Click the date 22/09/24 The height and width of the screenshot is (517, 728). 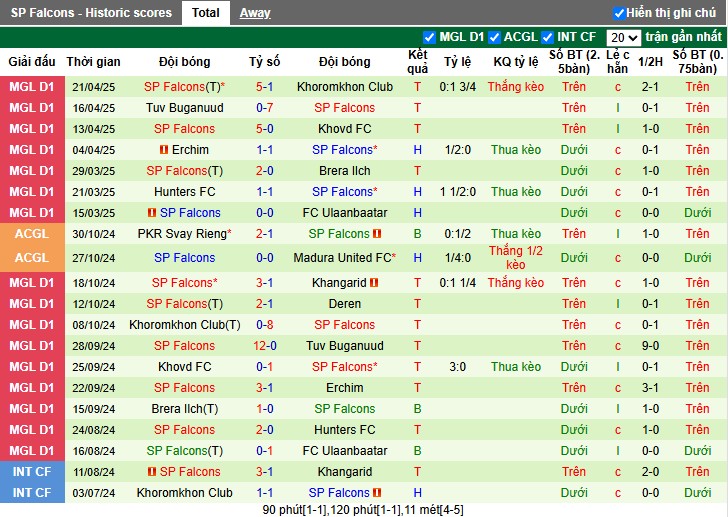(94, 388)
